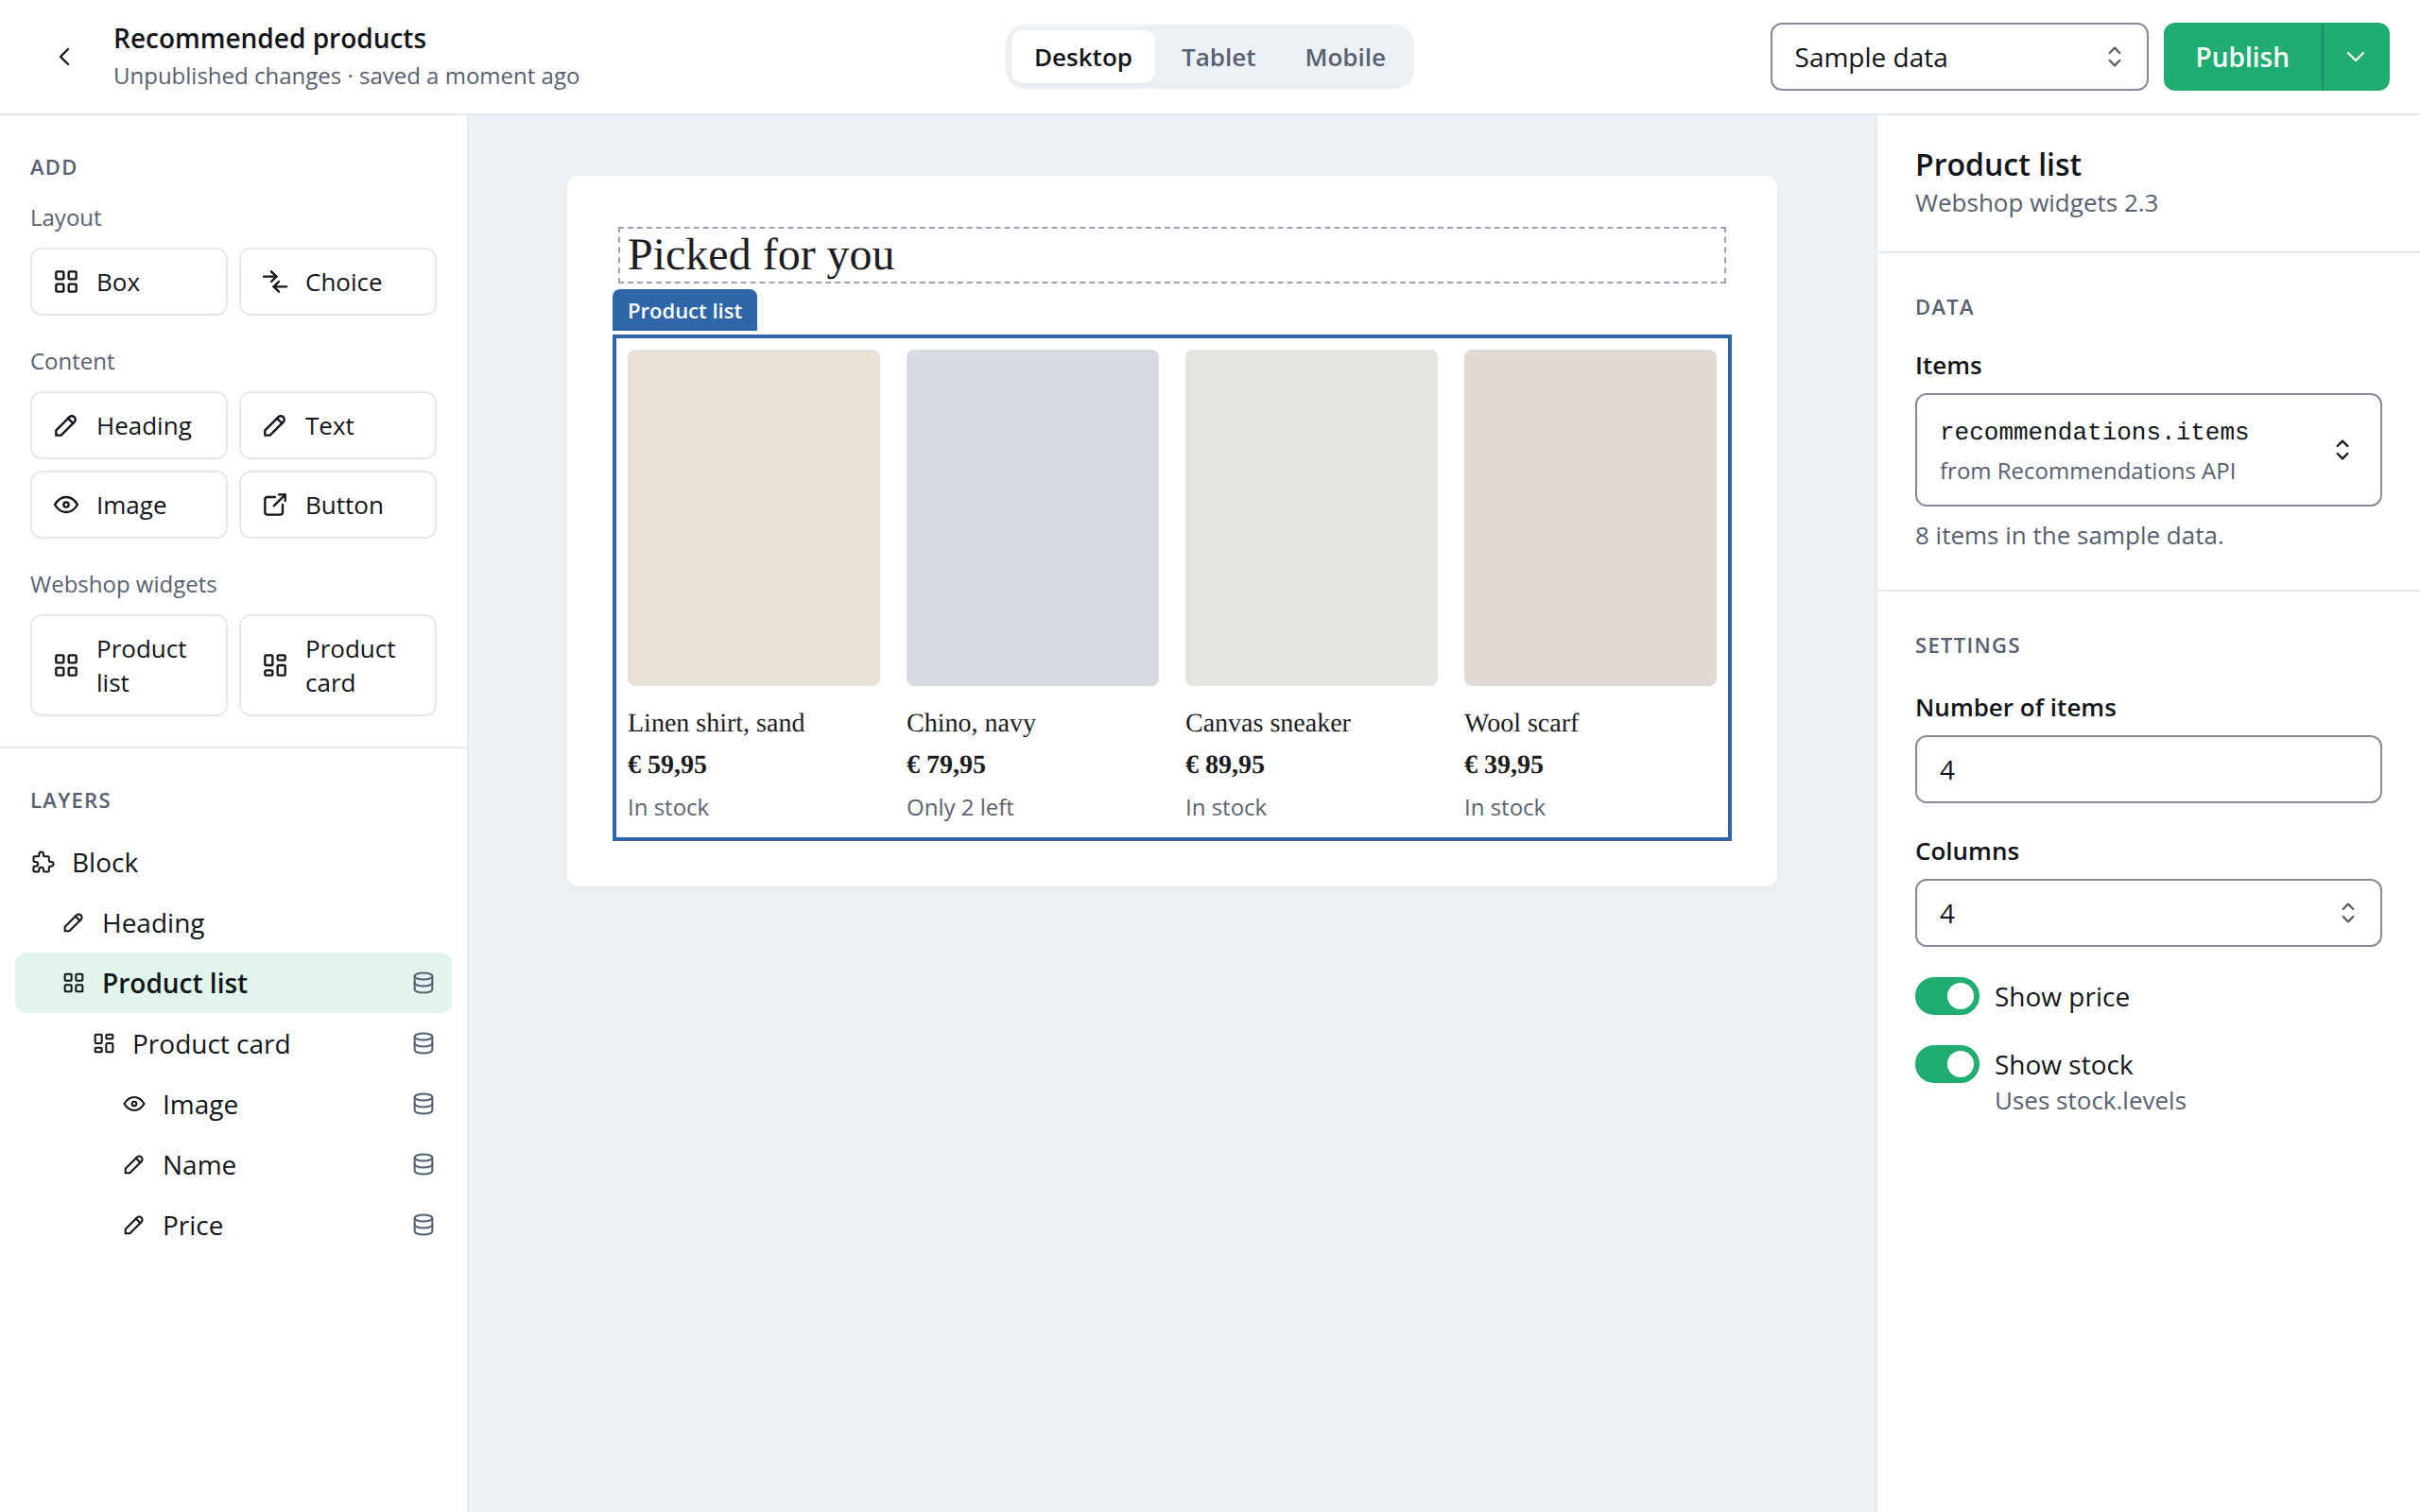Screen dimensions: 2420x1512
Task: Click data binding icon on Name layer
Action: 423,1165
